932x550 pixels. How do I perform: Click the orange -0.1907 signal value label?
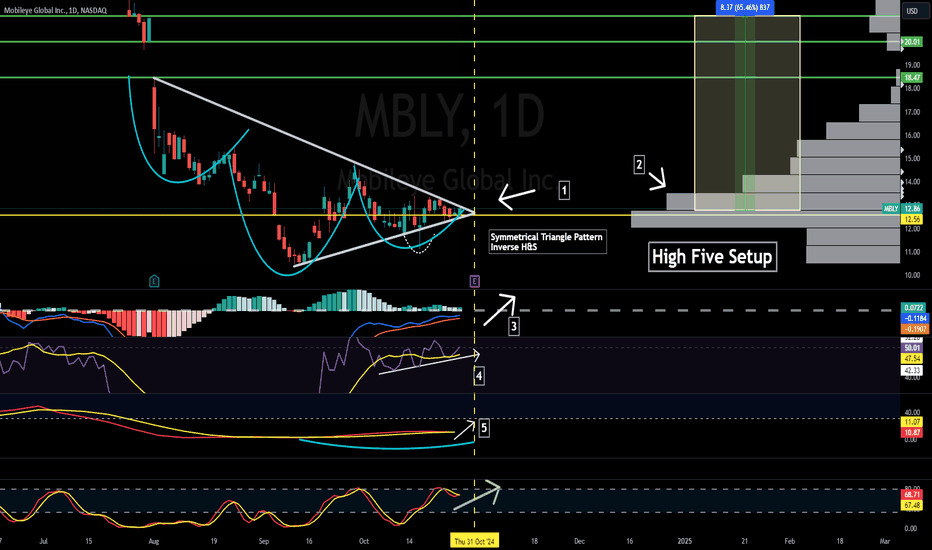click(913, 329)
